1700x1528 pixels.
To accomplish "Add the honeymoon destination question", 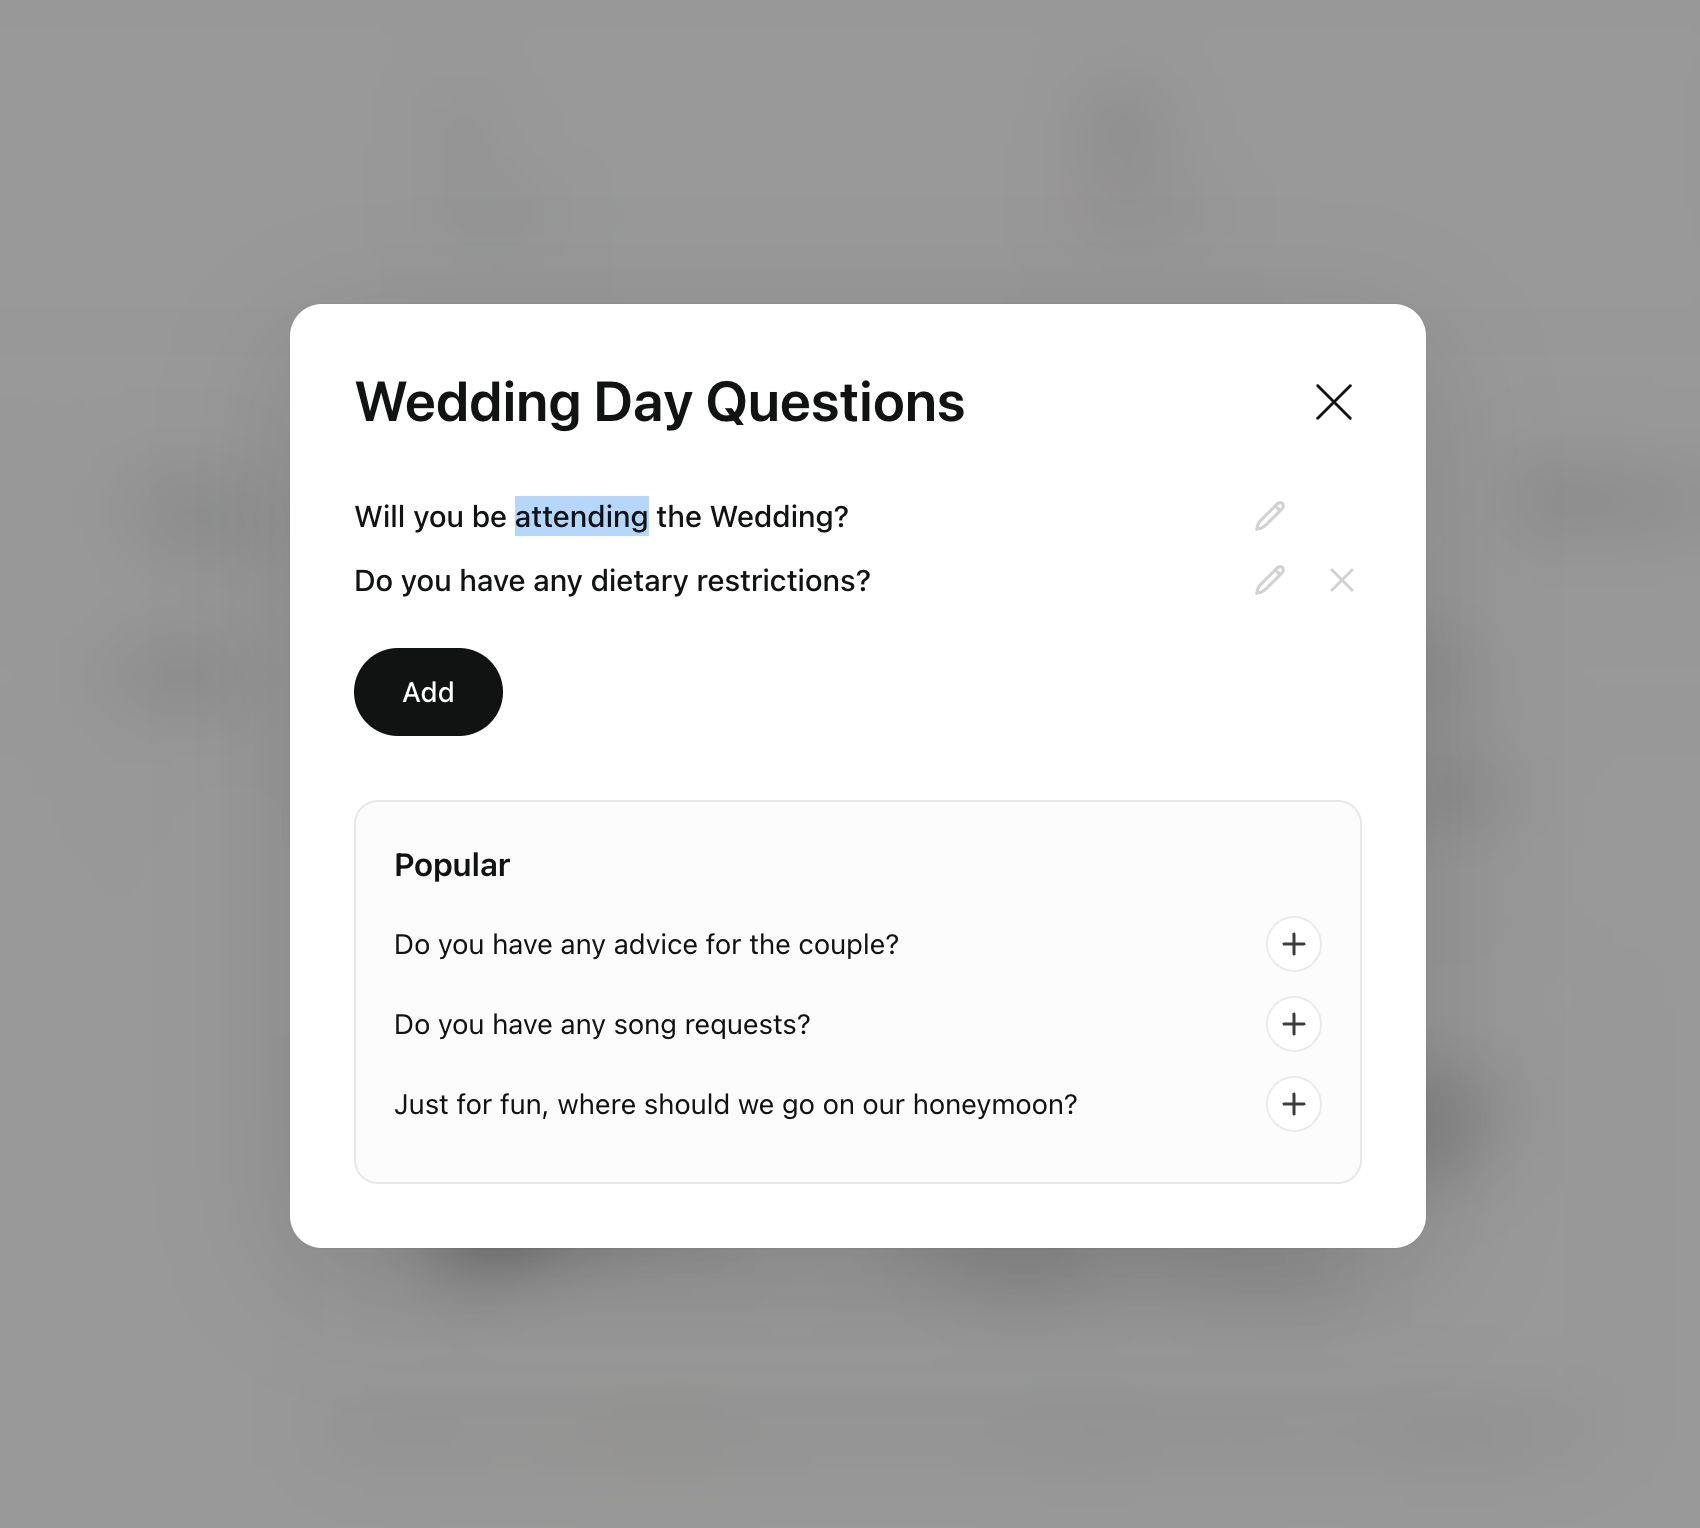I will (x=1293, y=1104).
